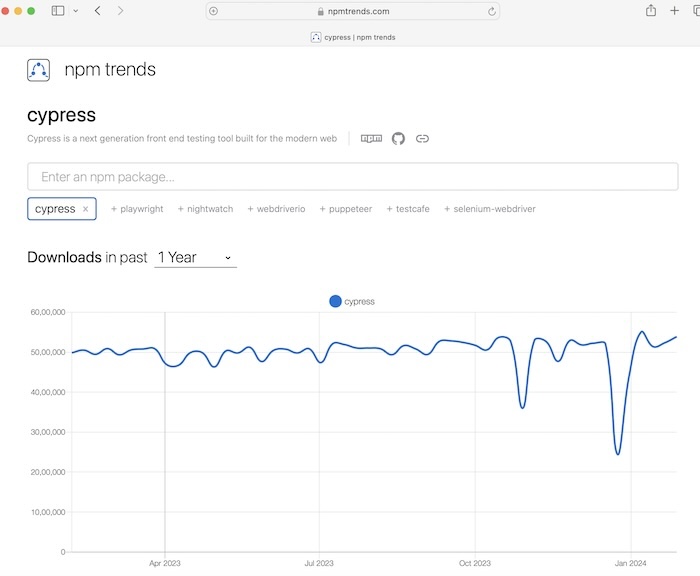Image resolution: width=700 pixels, height=576 pixels.
Task: Click the npm trends logo icon
Action: (39, 70)
